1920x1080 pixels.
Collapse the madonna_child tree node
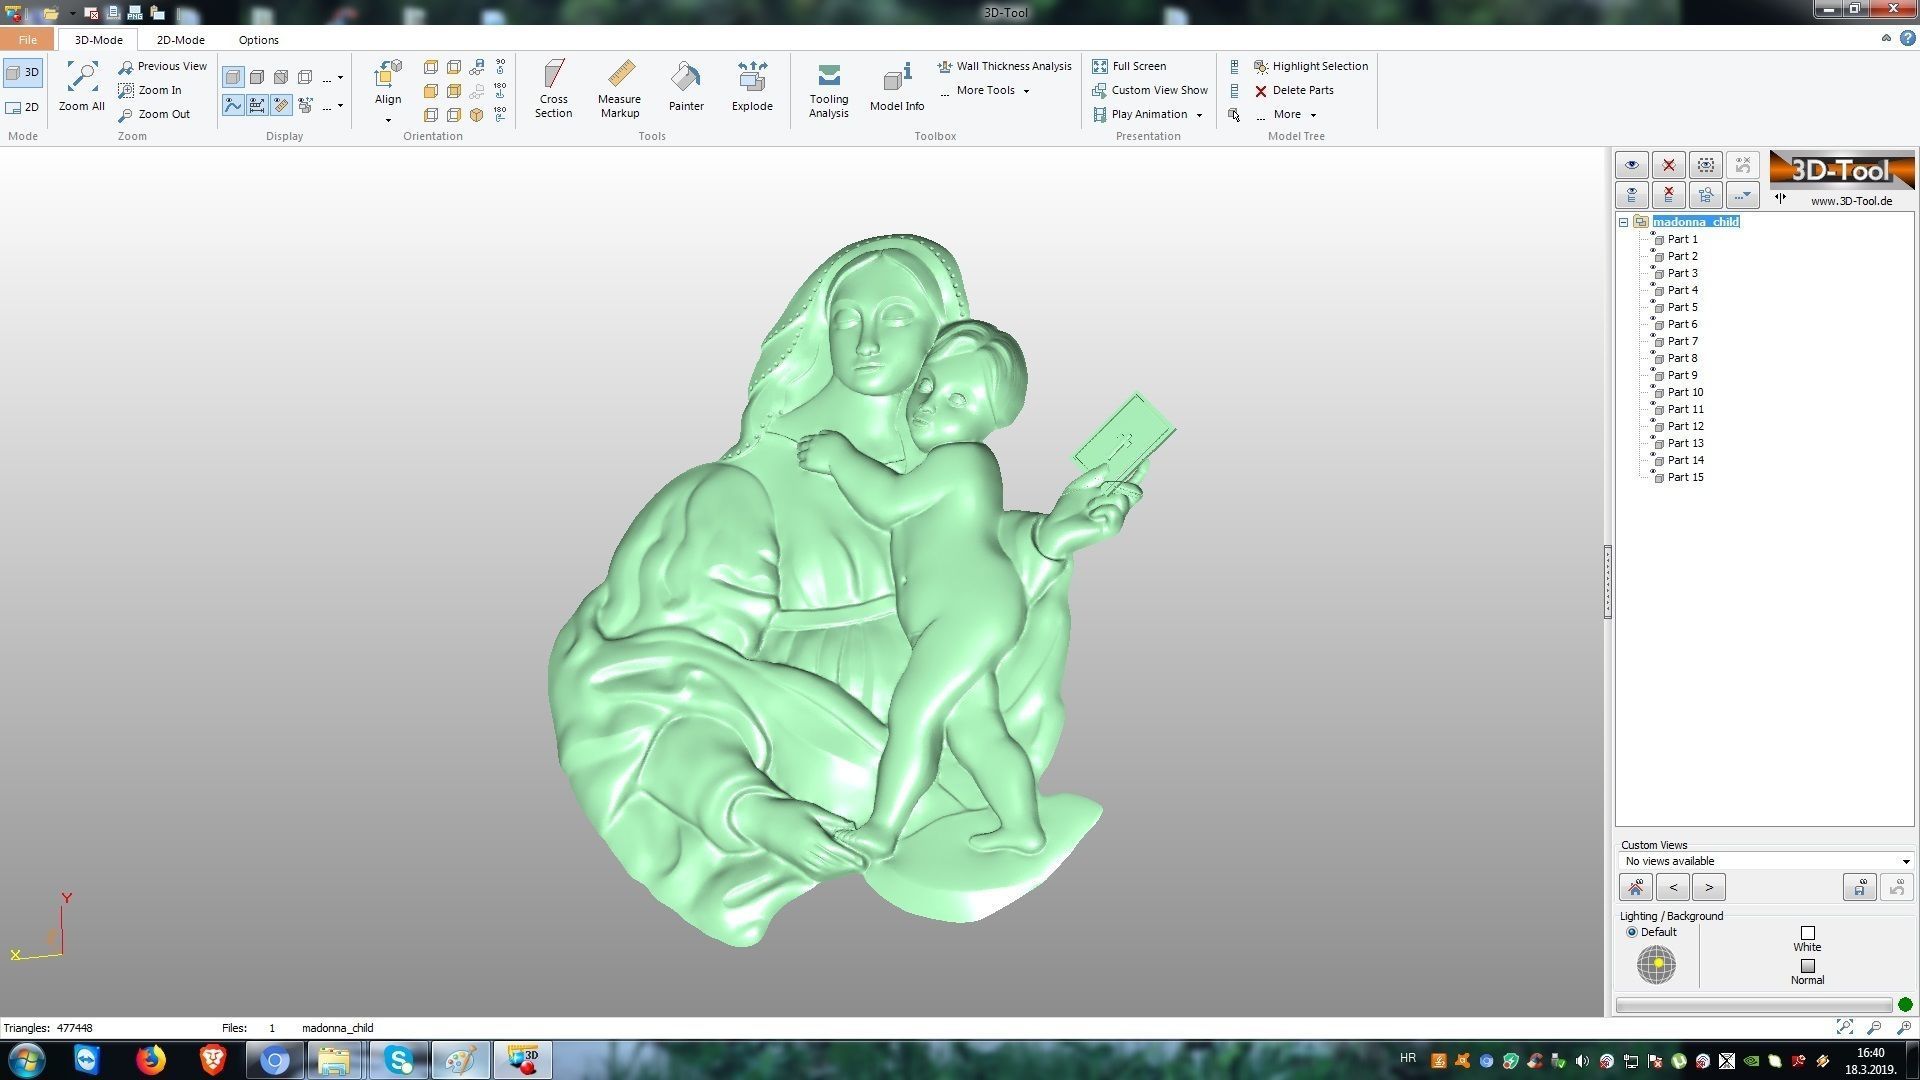(x=1624, y=222)
